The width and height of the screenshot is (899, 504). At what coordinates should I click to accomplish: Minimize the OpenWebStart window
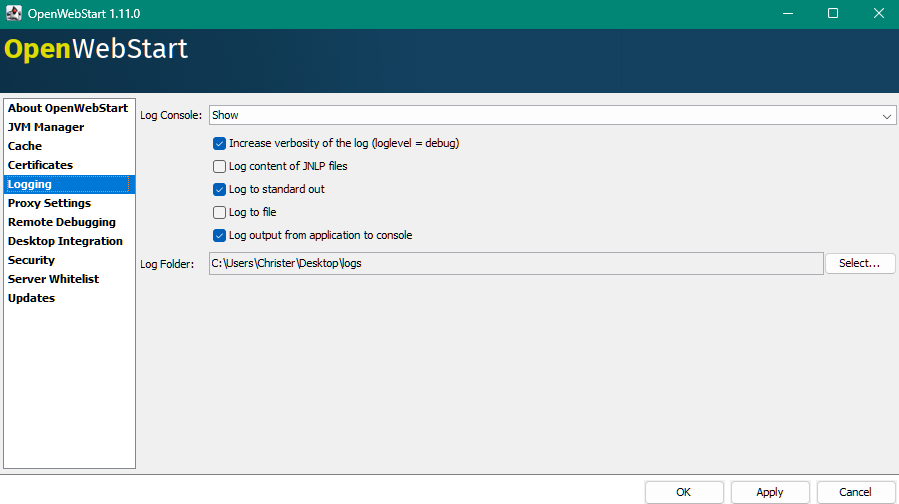pyautogui.click(x=788, y=13)
